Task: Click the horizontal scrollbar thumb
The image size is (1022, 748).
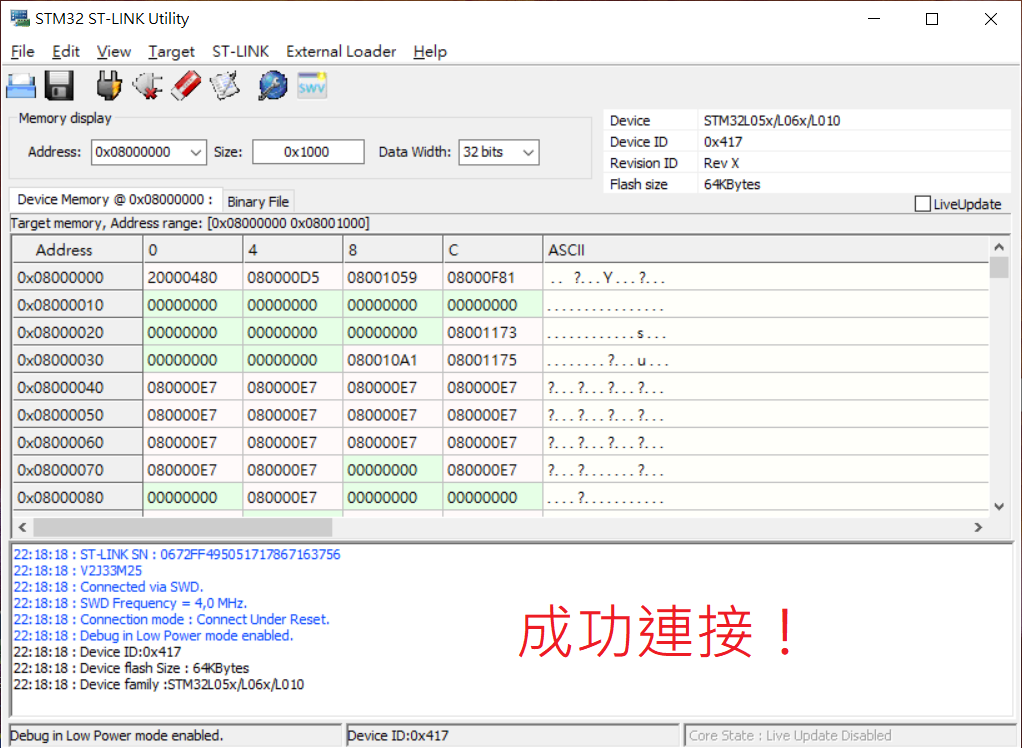Action: pos(182,527)
